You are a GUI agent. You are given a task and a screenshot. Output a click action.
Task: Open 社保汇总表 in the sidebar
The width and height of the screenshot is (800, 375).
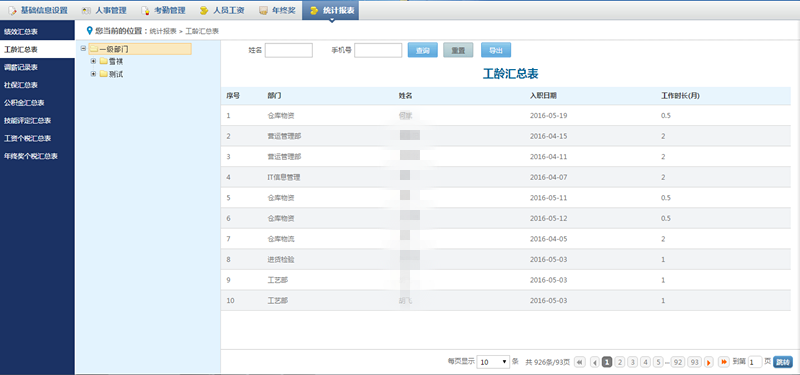point(37,85)
